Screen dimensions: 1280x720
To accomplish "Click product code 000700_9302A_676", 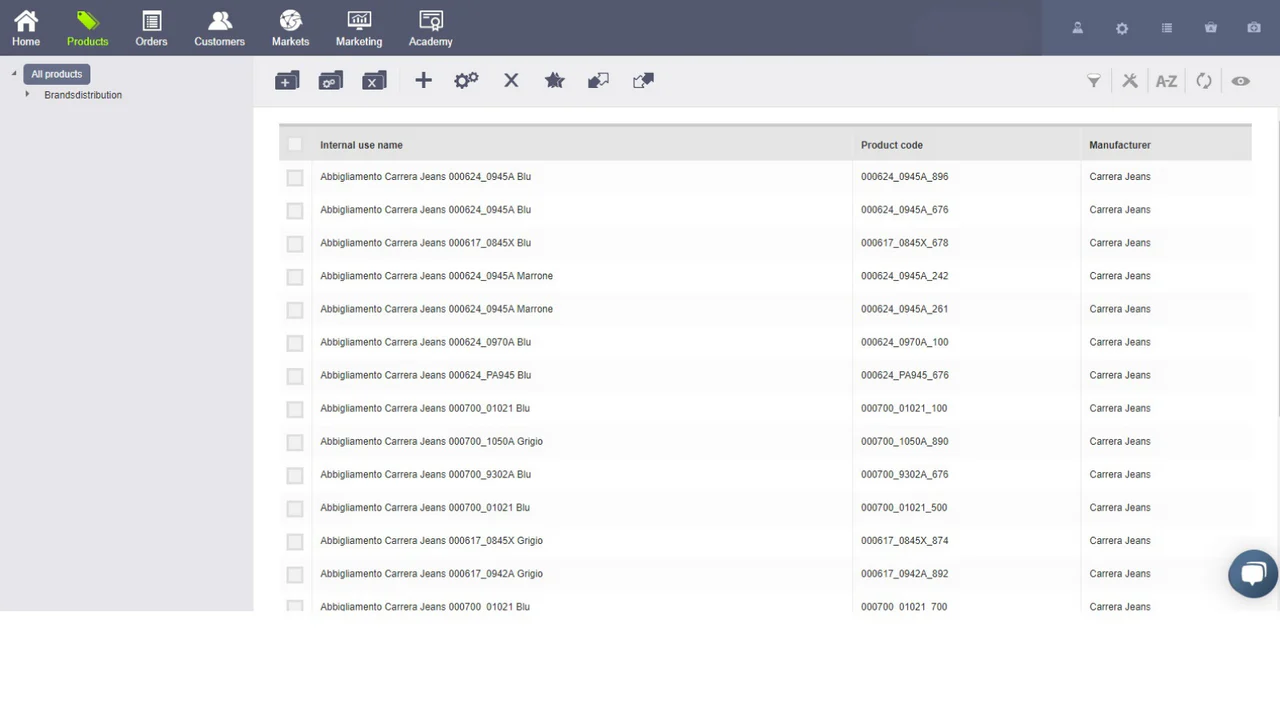I will (904, 474).
